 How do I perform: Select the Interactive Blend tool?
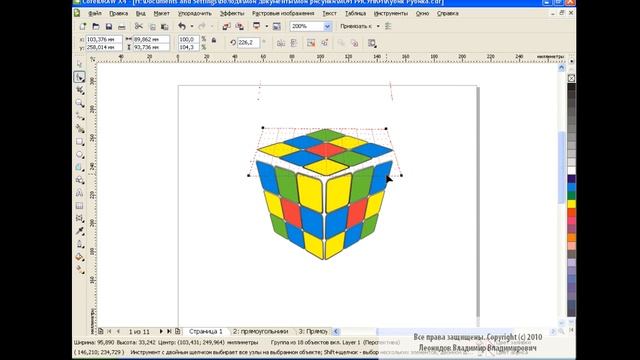point(80,219)
